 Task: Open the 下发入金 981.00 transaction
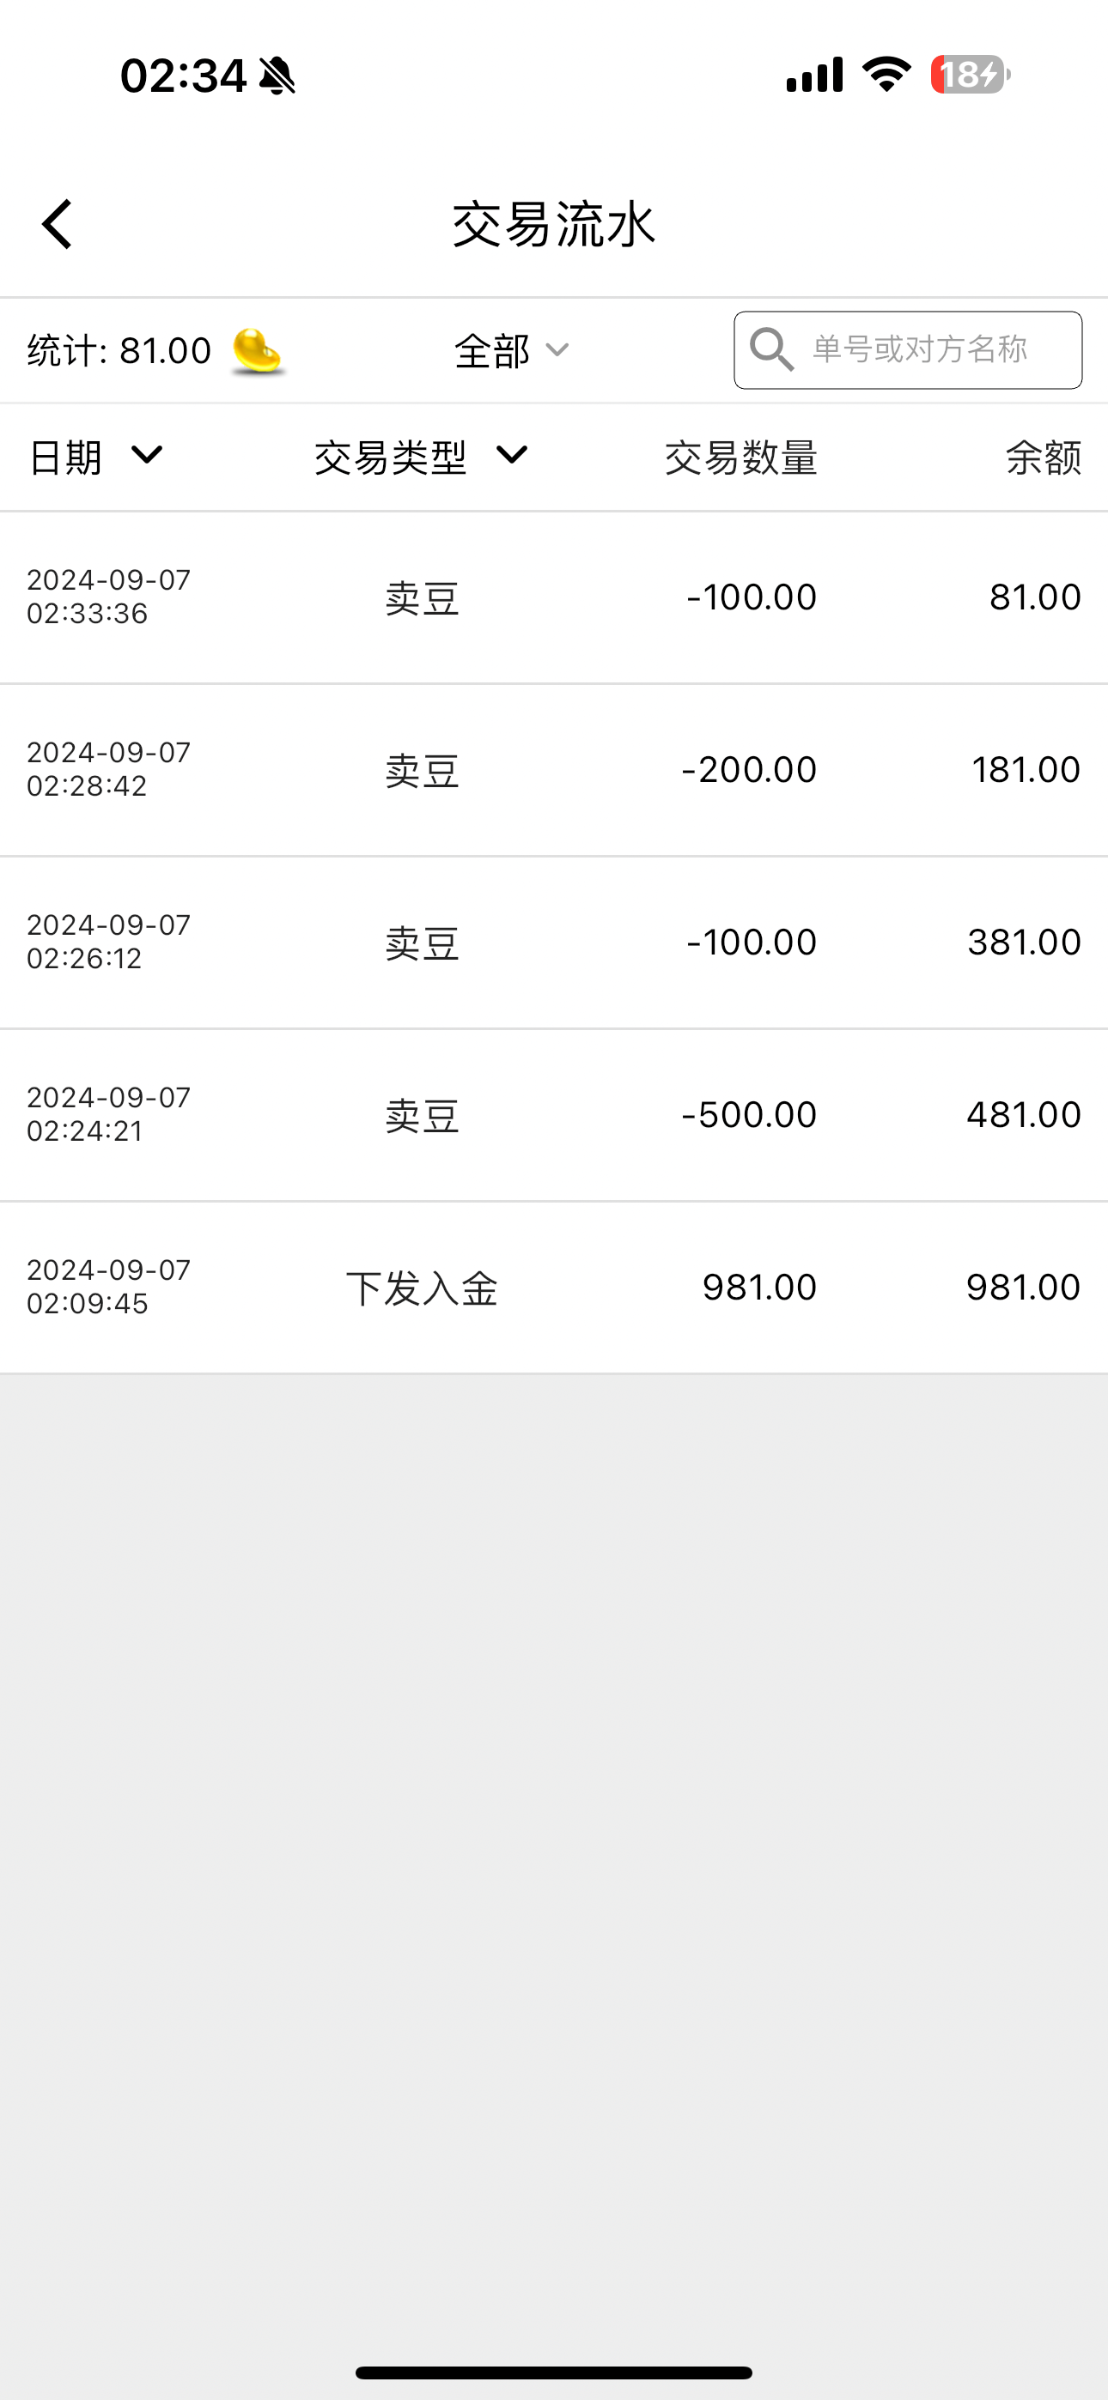pyautogui.click(x=554, y=1288)
